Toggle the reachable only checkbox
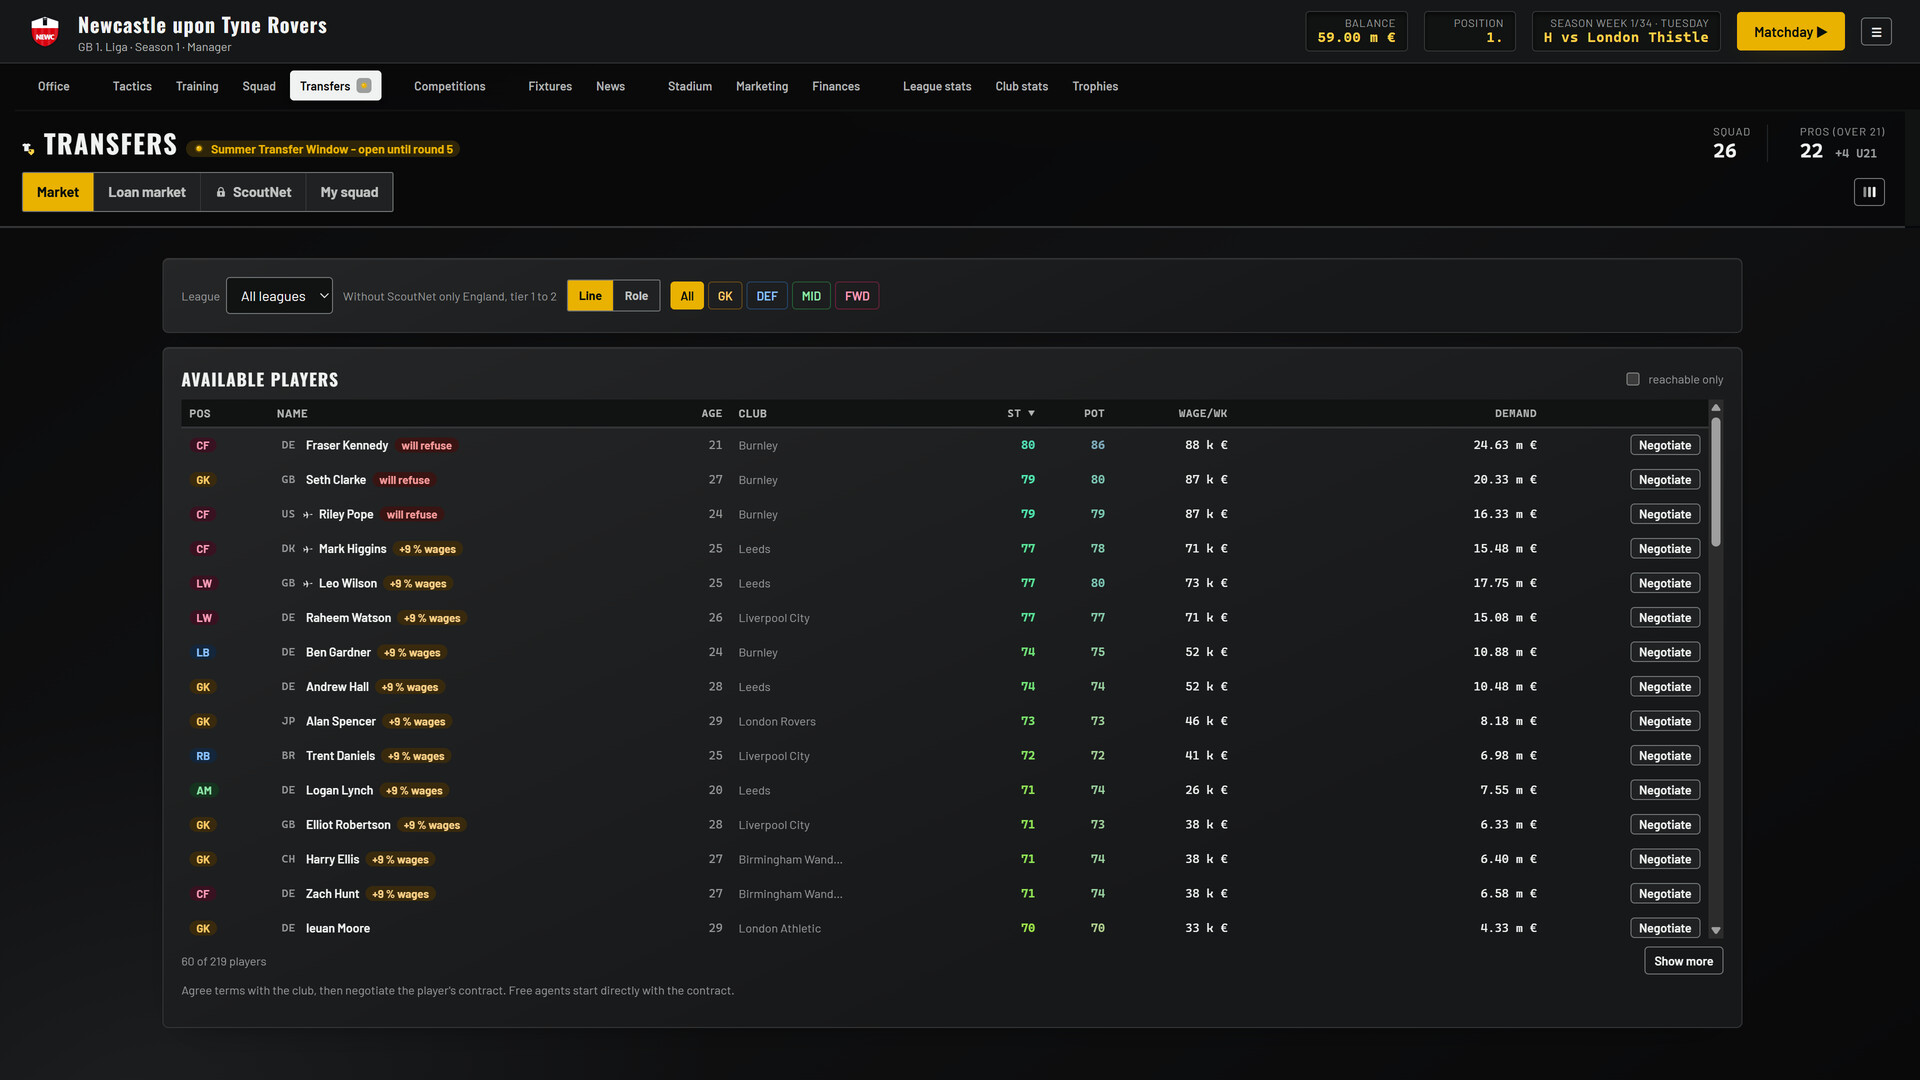This screenshot has height=1080, width=1920. coord(1633,379)
